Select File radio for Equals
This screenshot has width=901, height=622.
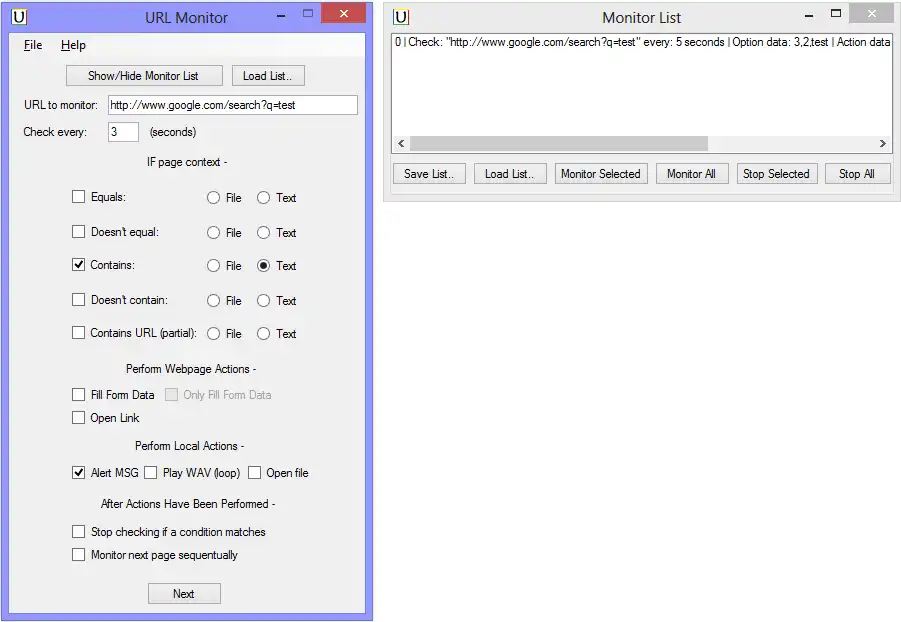pyautogui.click(x=213, y=198)
